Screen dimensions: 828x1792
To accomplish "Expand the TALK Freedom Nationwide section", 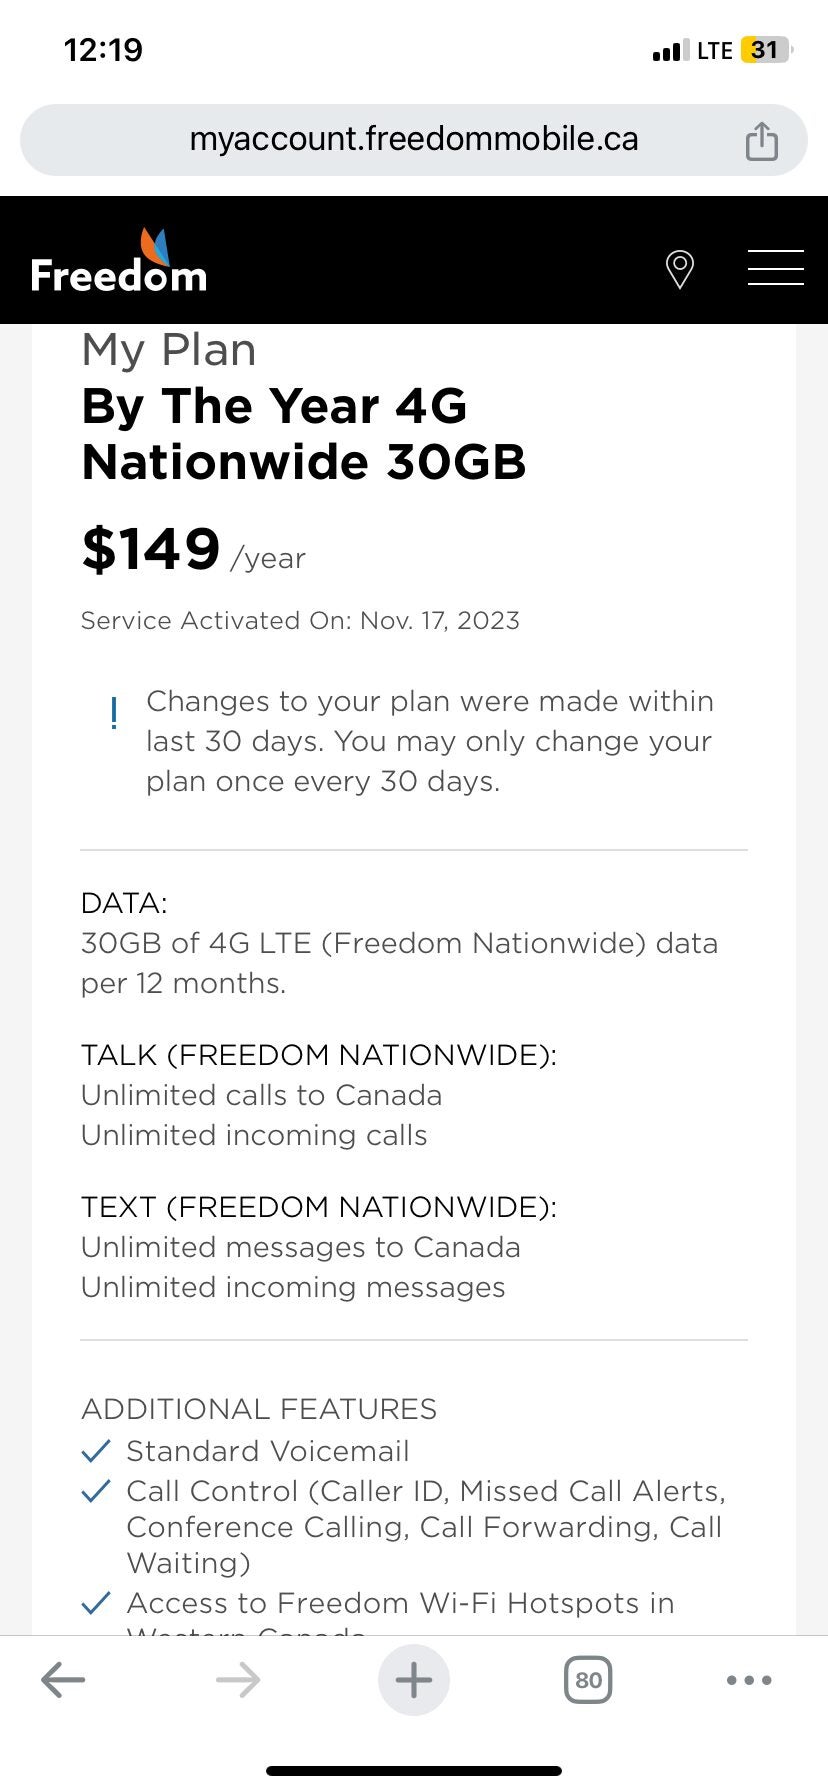I will [319, 1055].
